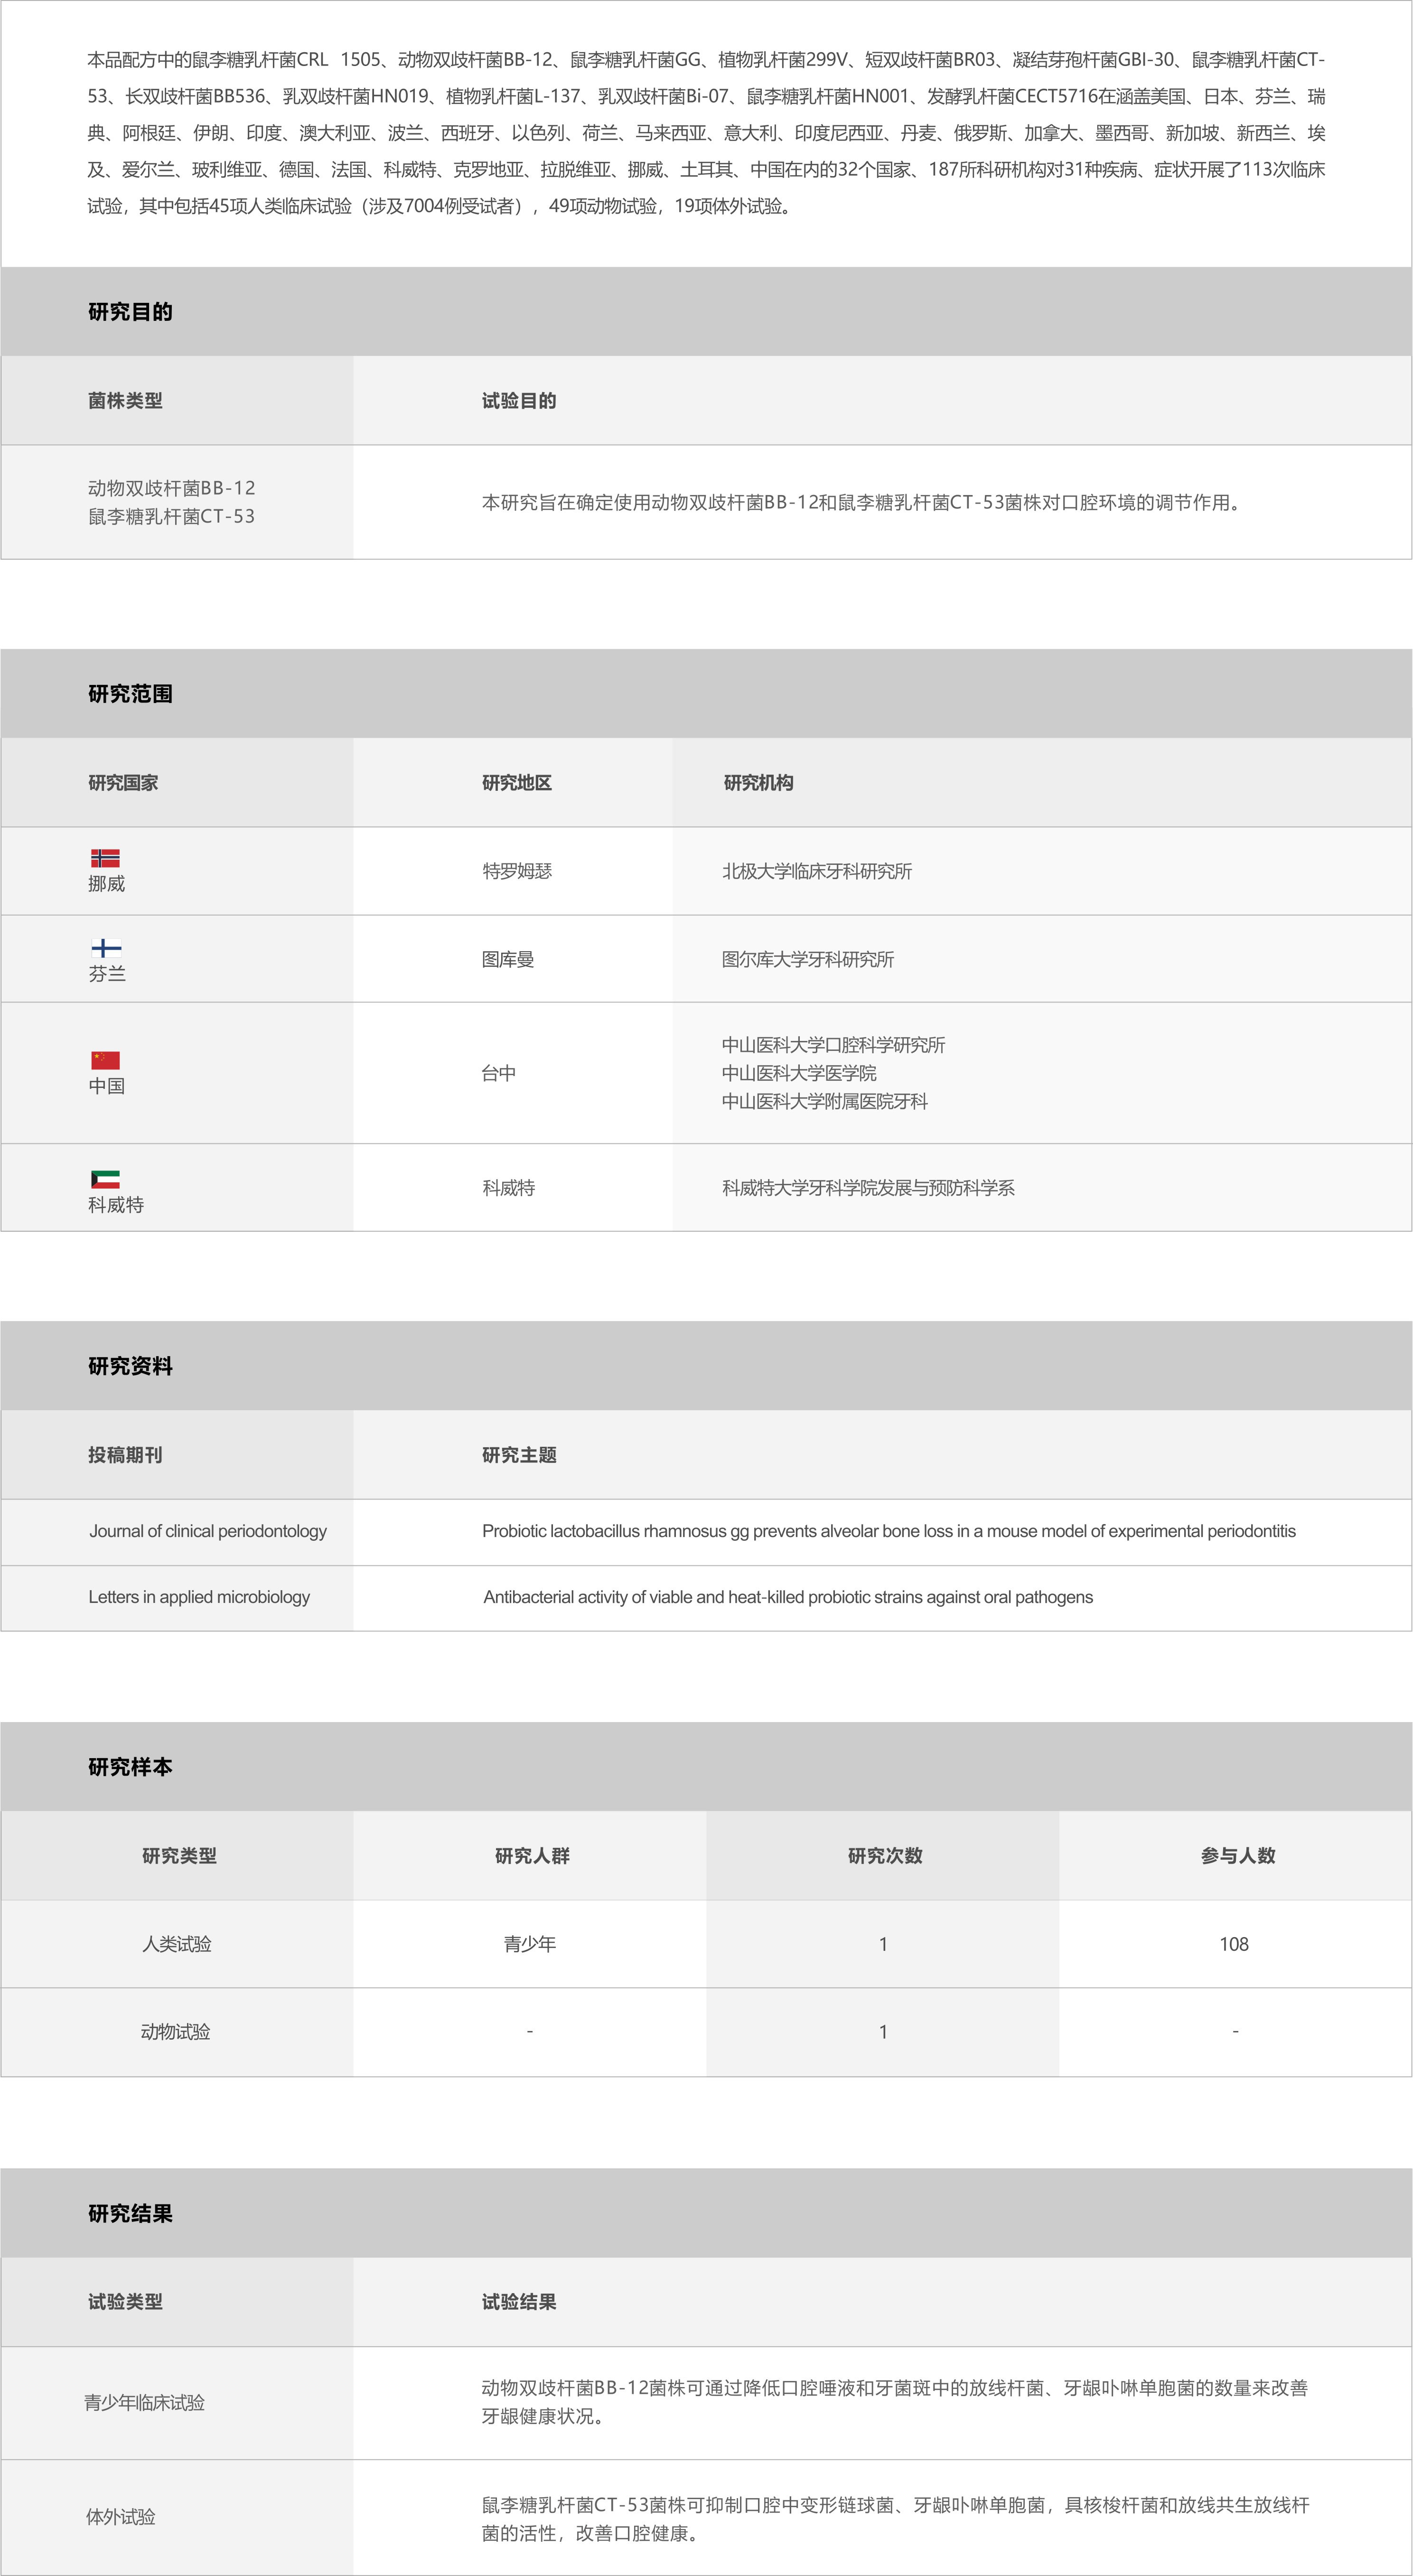
Task: Click 中山医科大学口腔科学研究所 line
Action: 834,1045
